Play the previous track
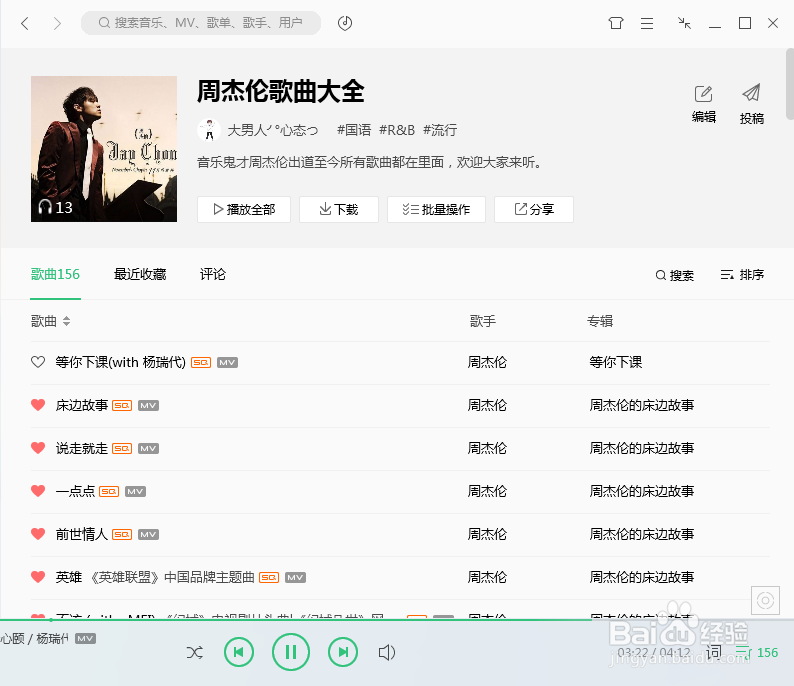This screenshot has height=686, width=794. (239, 652)
